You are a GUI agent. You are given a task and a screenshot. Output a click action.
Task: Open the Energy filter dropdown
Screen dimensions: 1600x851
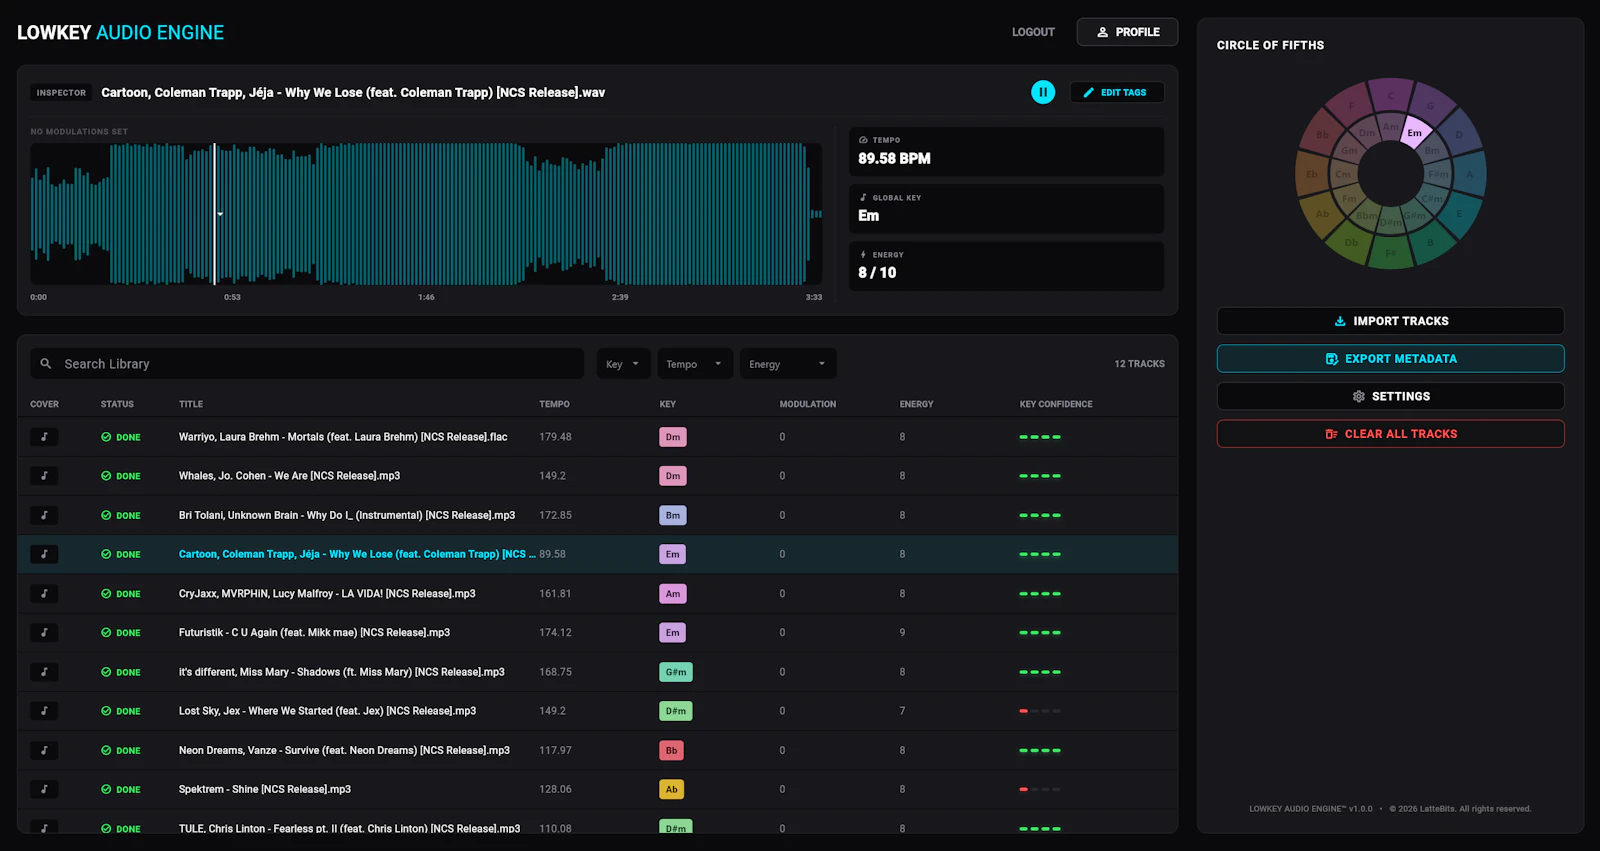pyautogui.click(x=788, y=364)
